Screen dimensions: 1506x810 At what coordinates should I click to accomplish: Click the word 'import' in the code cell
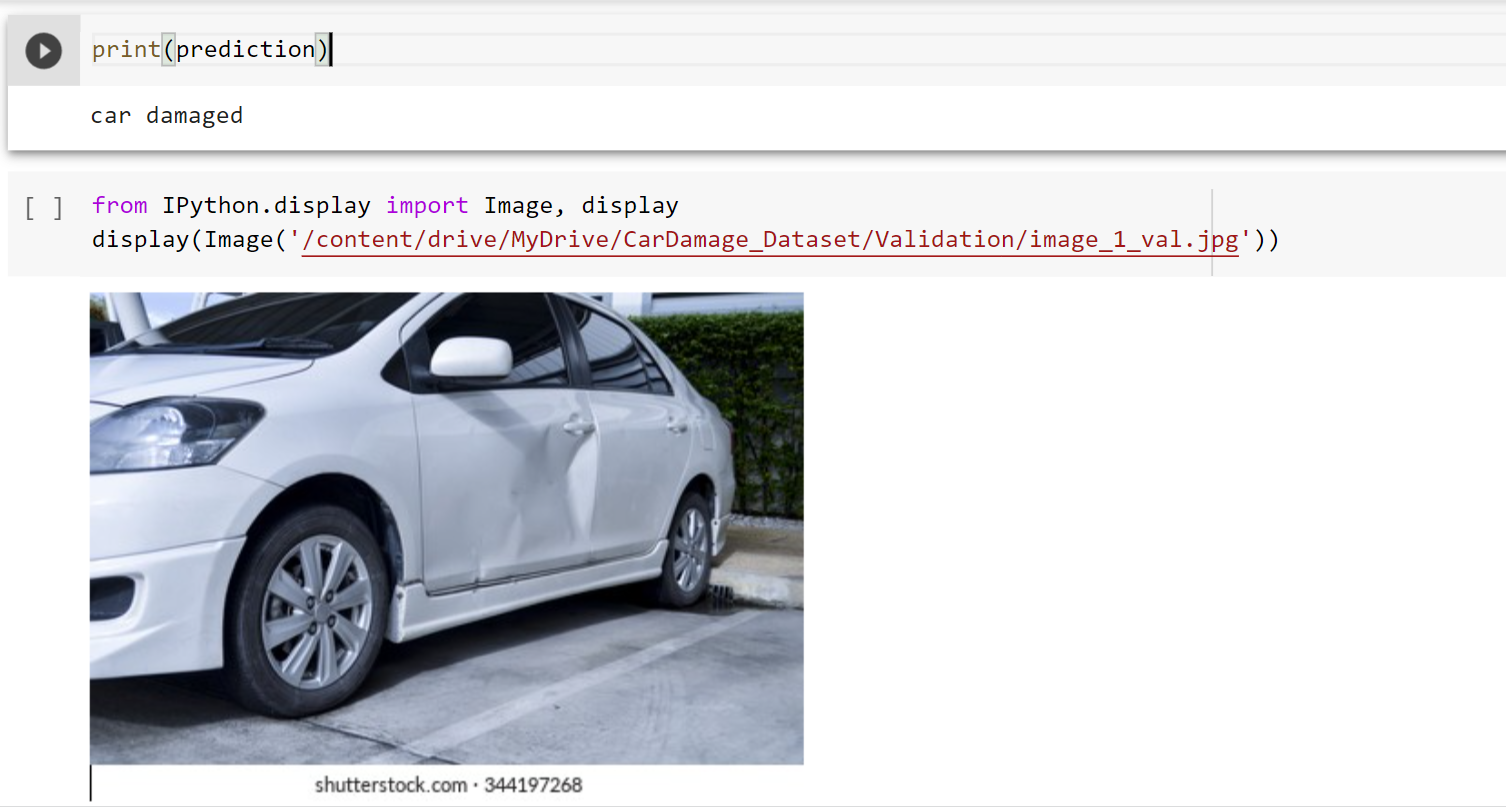point(427,205)
